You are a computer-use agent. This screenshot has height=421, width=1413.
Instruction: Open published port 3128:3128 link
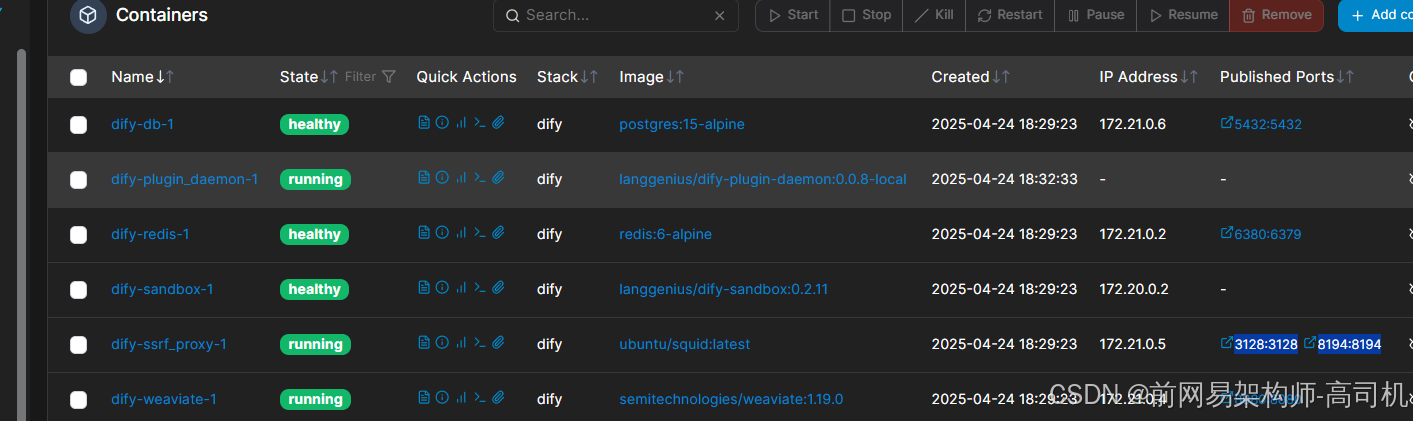pos(1260,344)
